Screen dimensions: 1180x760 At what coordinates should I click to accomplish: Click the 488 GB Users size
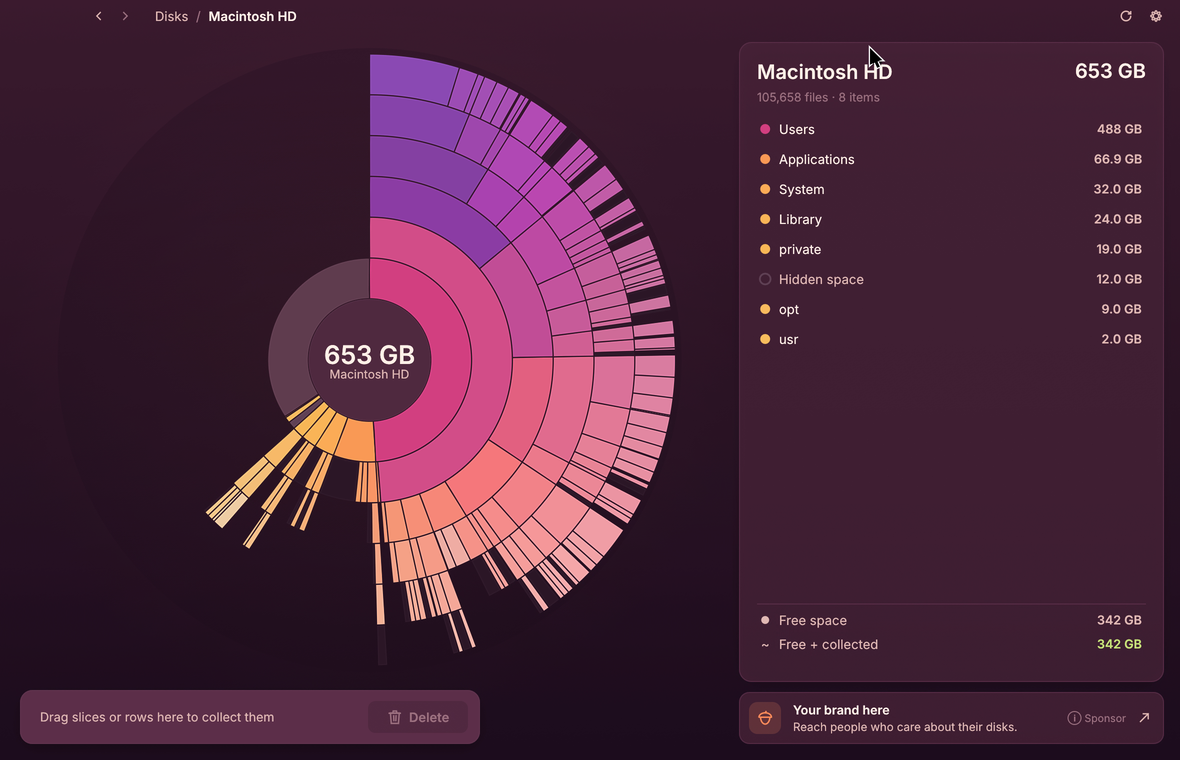pos(1119,129)
